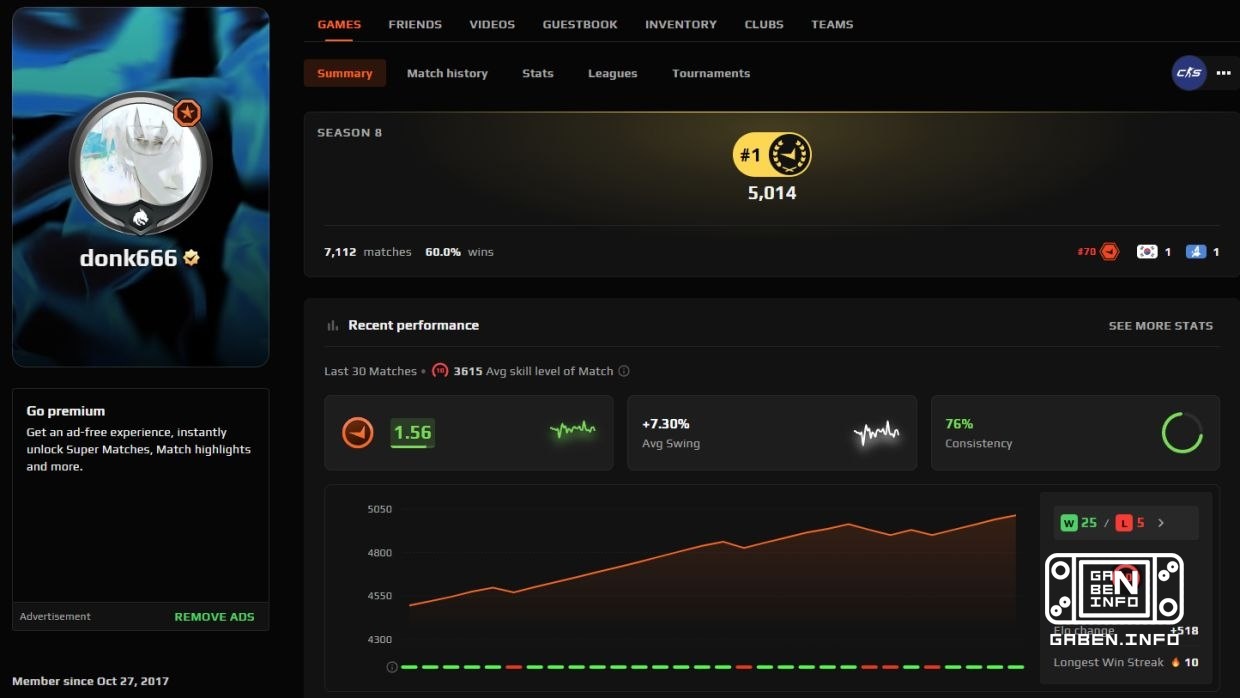
Task: Click the green consistency progress ring
Action: pos(1182,433)
